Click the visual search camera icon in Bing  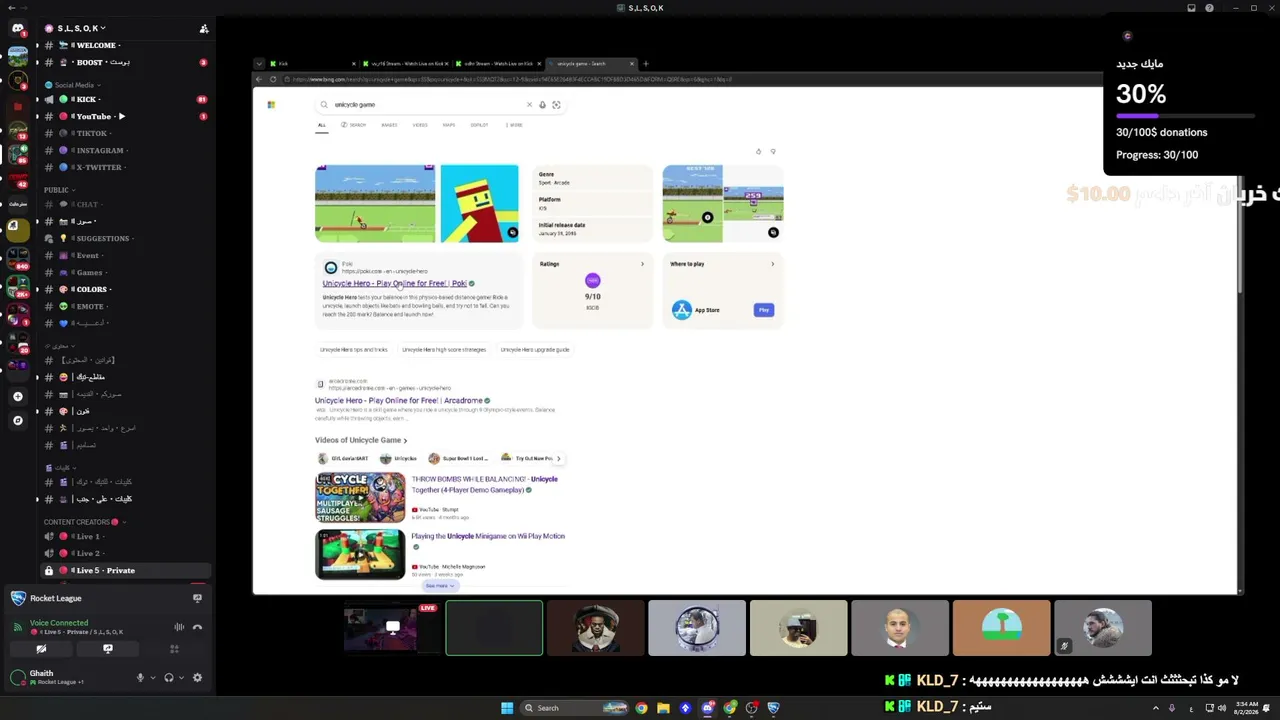556,105
